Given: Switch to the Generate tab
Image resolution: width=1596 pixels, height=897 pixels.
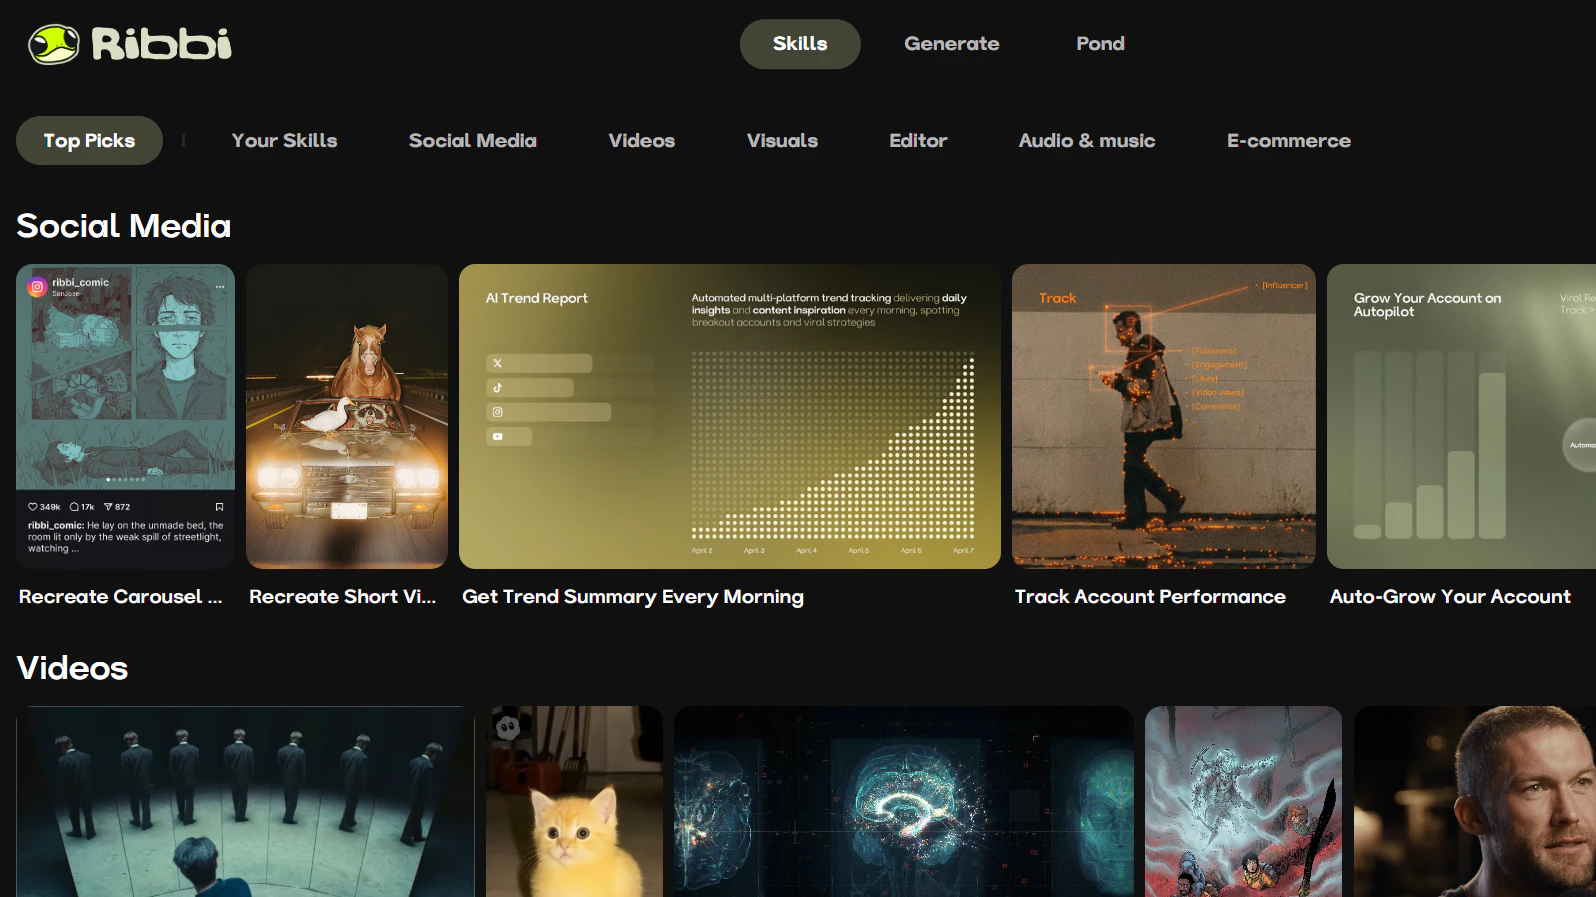Looking at the screenshot, I should 952,44.
